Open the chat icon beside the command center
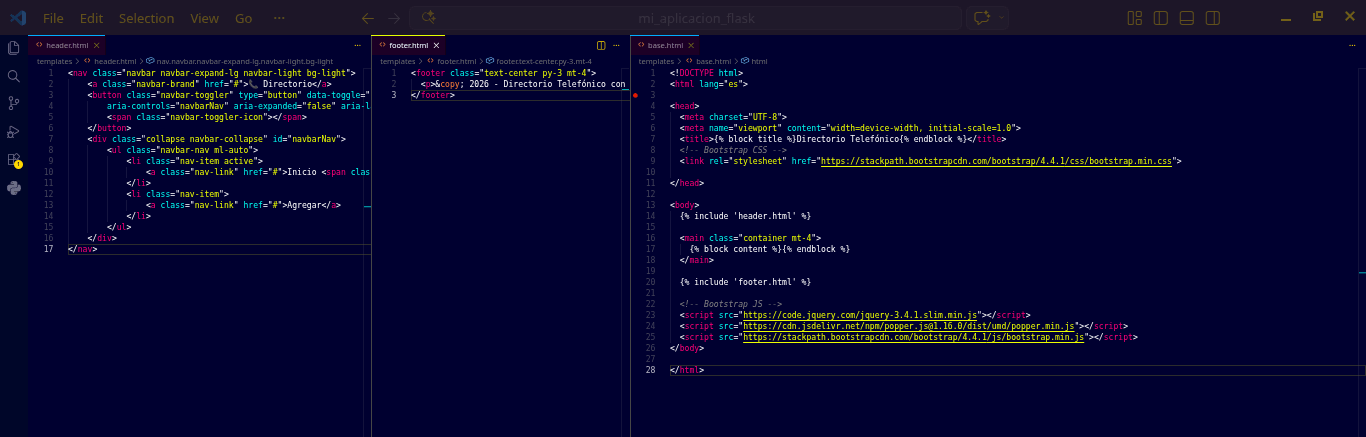This screenshot has width=1366, height=437. 981,18
